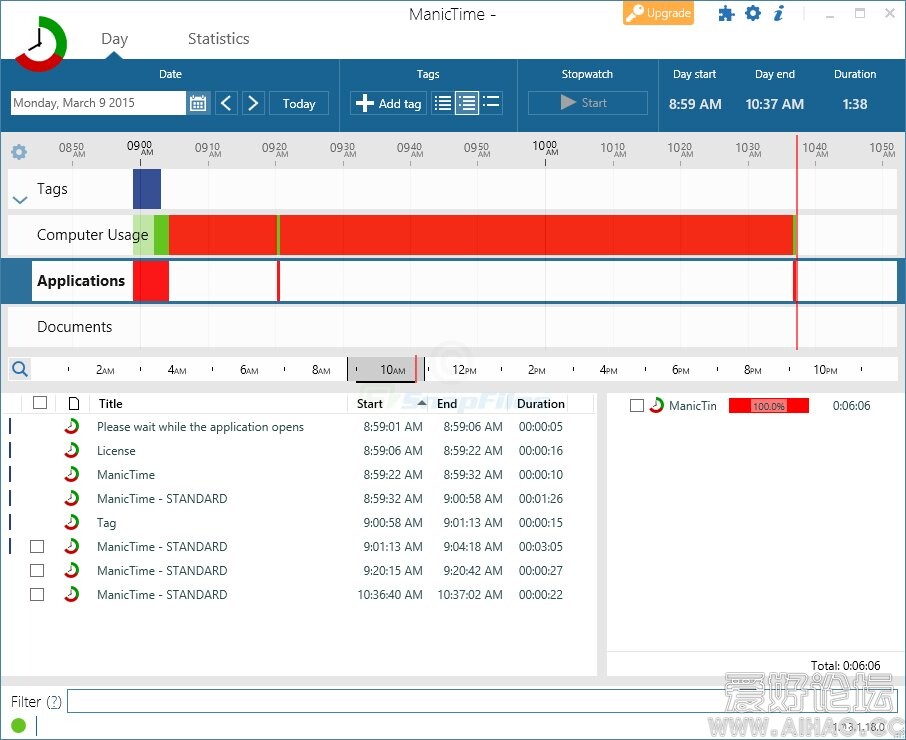The width and height of the screenshot is (906, 740).
Task: Open settings gear in title bar
Action: [753, 13]
